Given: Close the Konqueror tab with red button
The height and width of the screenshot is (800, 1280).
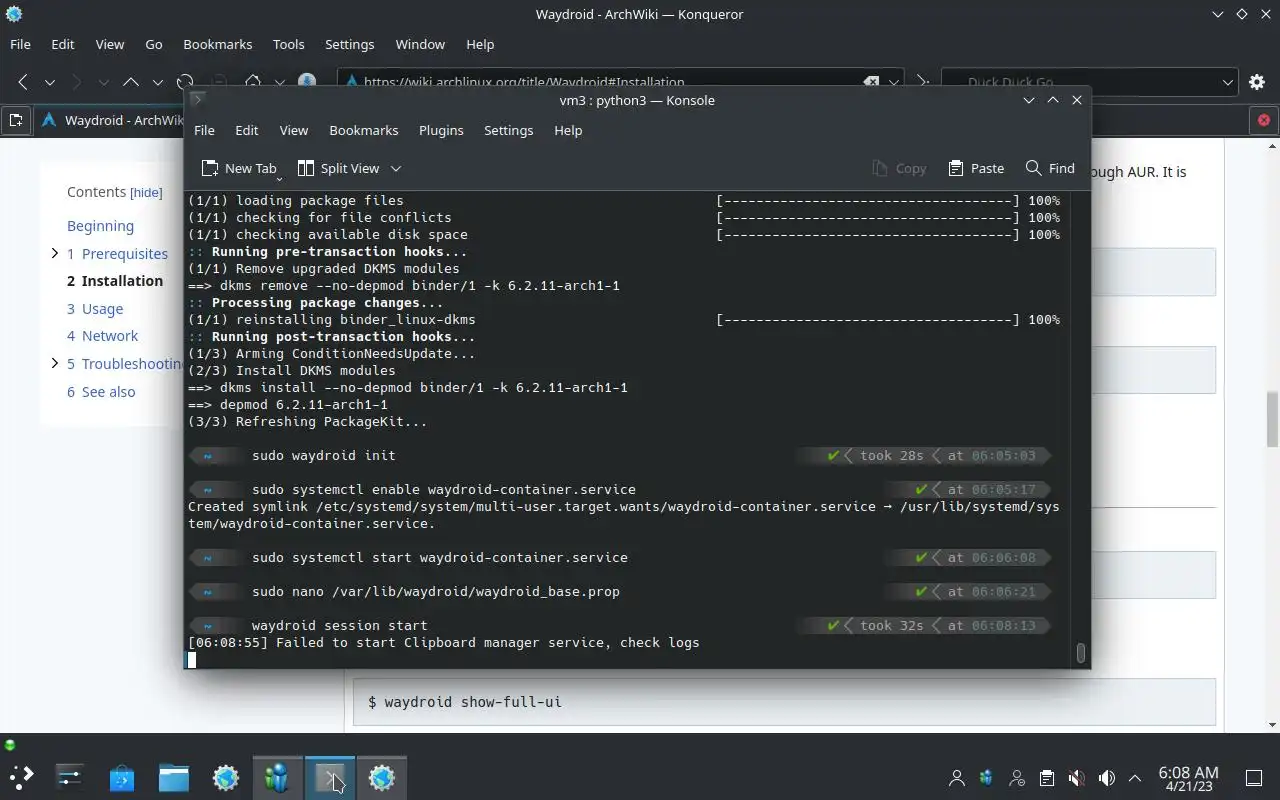Looking at the screenshot, I should [x=1264, y=120].
